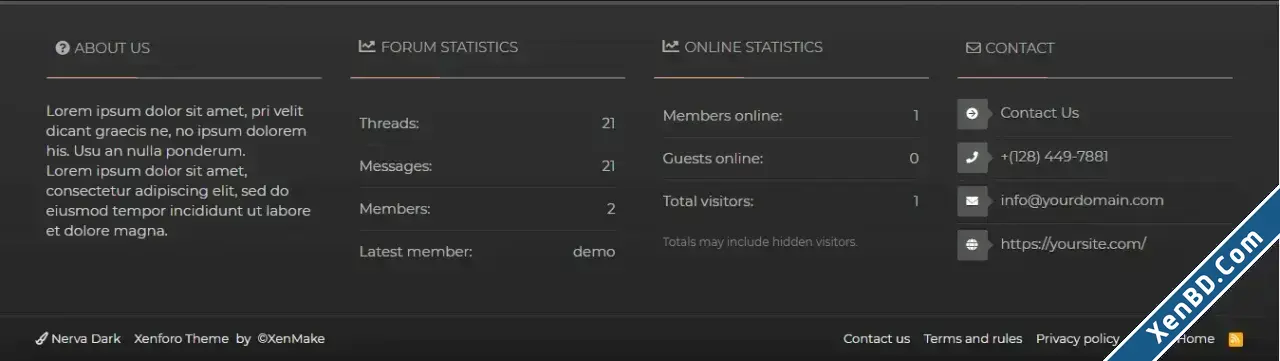1280x361 pixels.
Task: Click the chart icon by Online Statistics
Action: pos(670,46)
